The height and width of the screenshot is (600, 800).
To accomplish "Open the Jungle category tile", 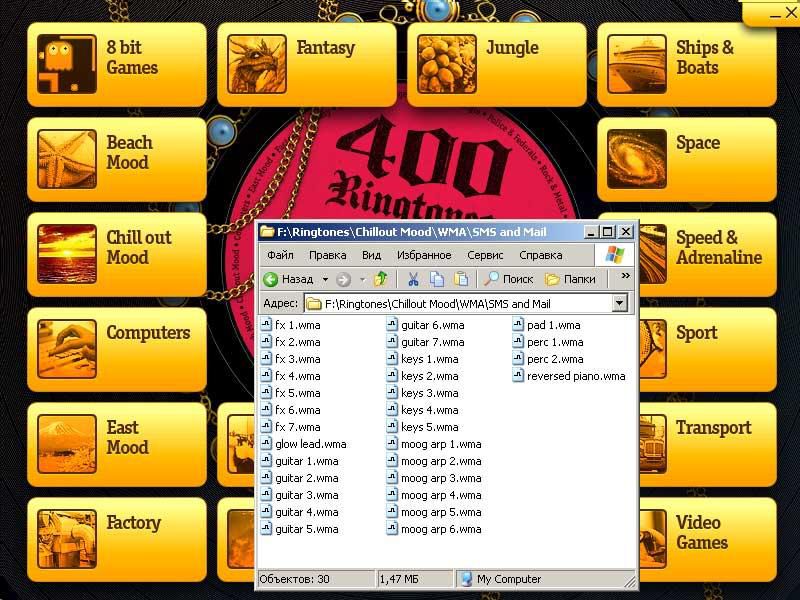I will (x=496, y=63).
